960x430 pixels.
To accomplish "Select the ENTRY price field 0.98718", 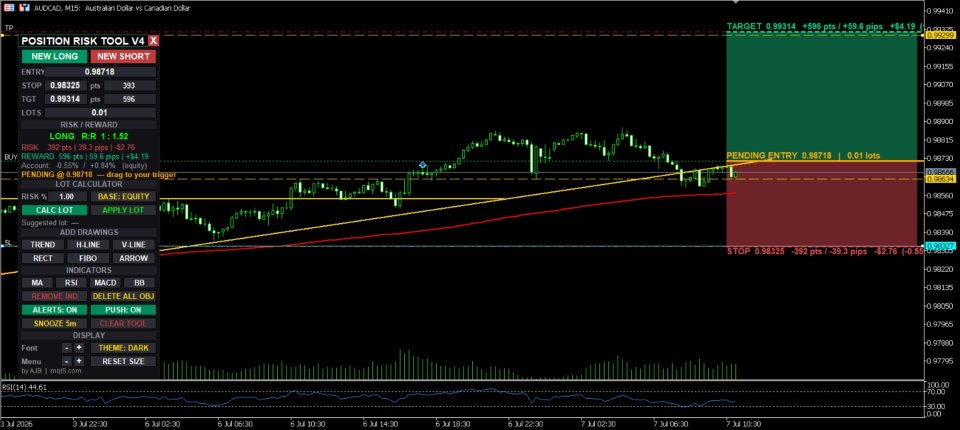I will [100, 72].
